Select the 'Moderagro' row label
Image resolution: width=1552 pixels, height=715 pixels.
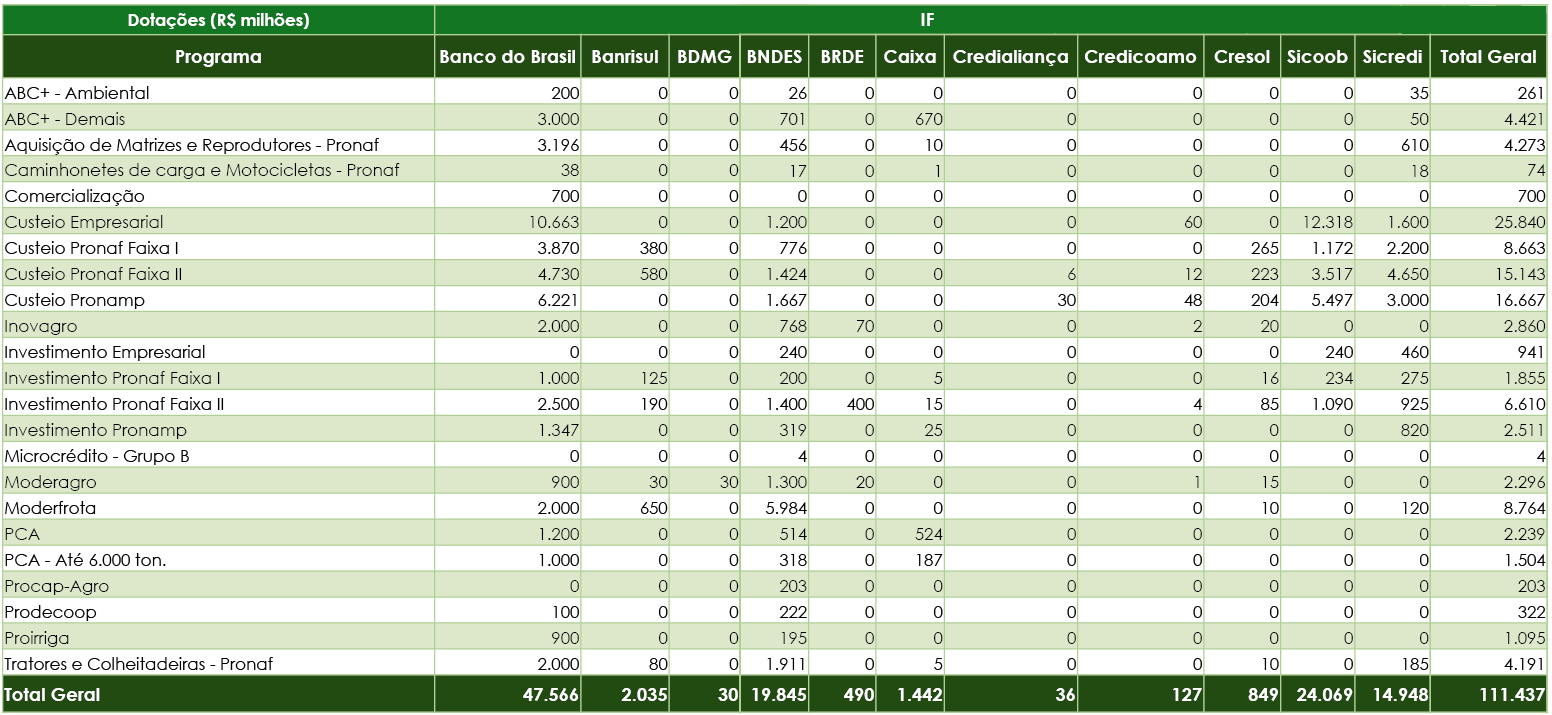(51, 482)
